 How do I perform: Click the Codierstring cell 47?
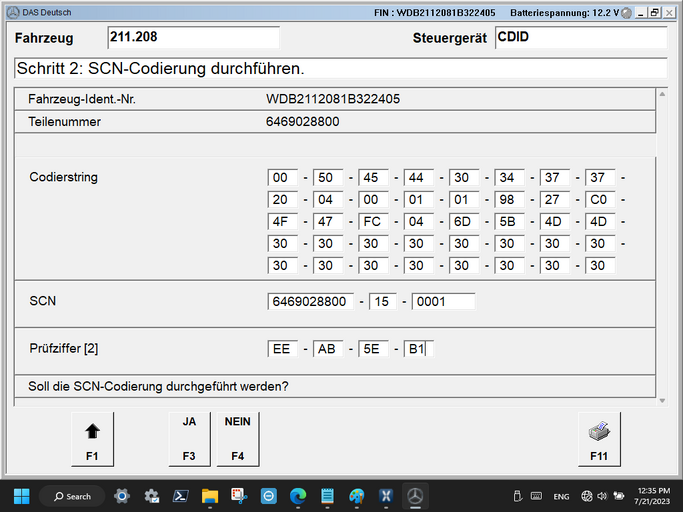[328, 221]
